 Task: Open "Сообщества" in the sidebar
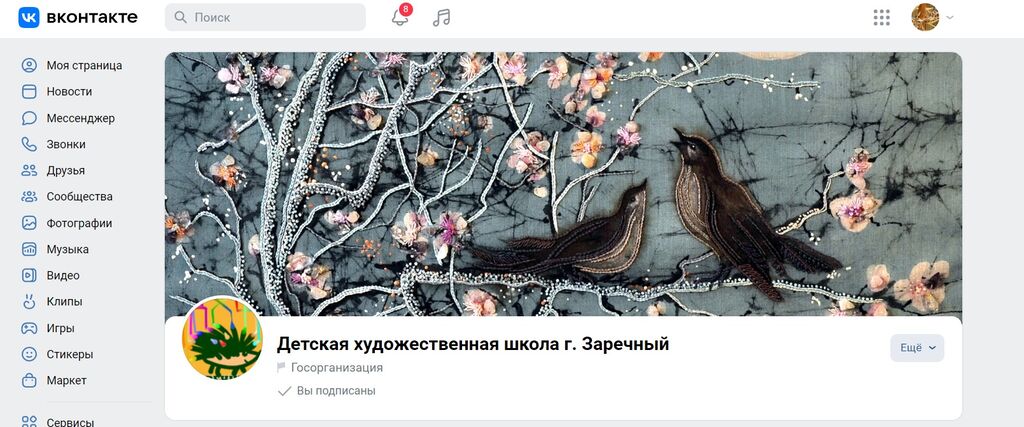(80, 197)
